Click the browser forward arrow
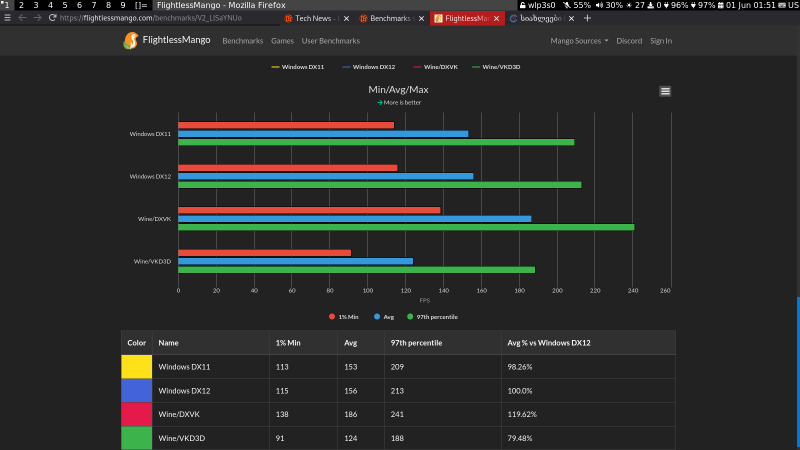 (x=37, y=18)
